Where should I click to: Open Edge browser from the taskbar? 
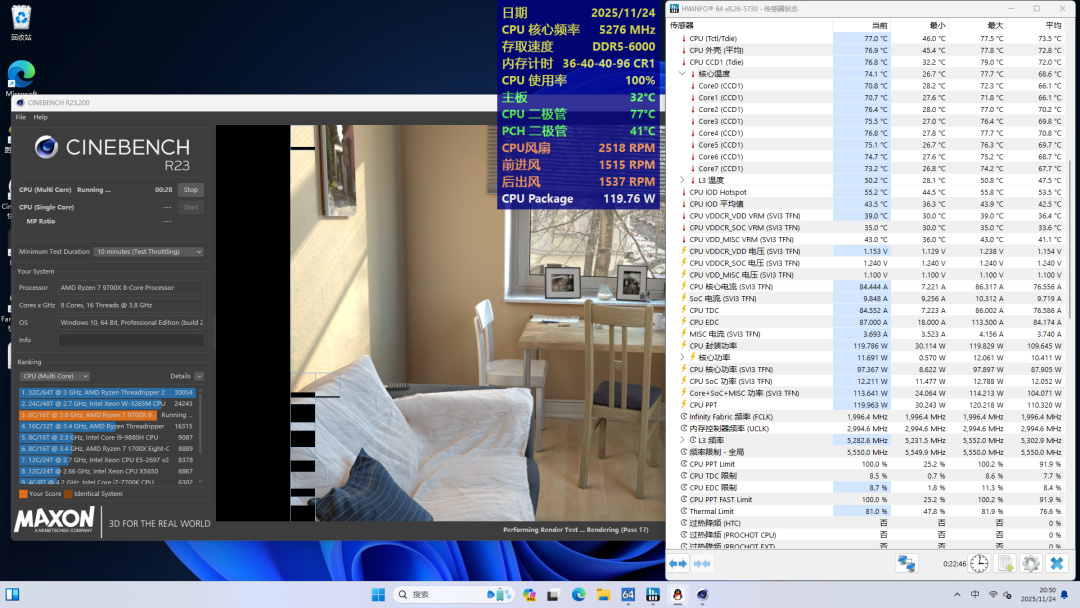point(578,594)
